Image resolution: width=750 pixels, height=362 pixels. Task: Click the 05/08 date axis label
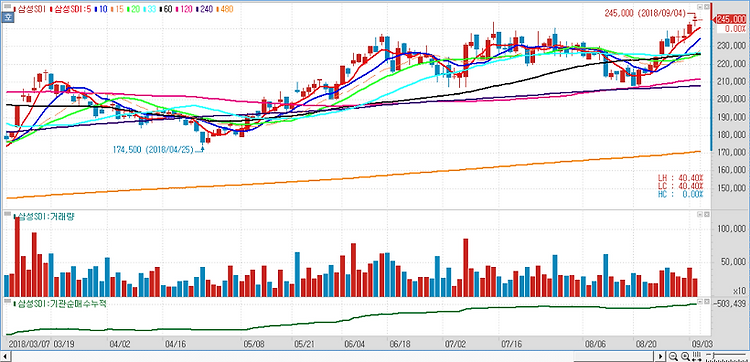[254, 344]
